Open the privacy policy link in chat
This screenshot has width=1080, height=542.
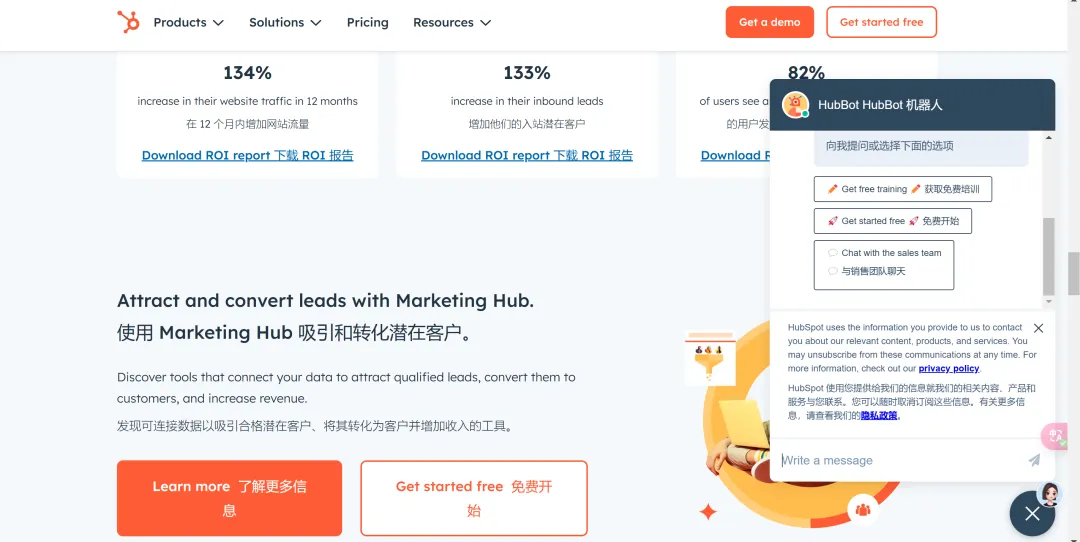click(x=948, y=368)
